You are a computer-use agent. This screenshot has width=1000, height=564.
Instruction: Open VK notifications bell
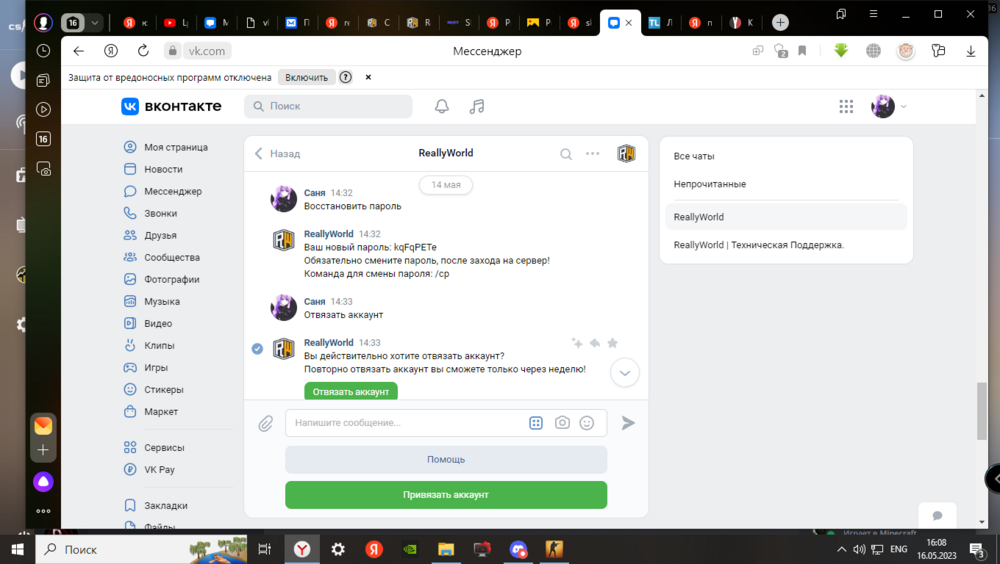(441, 107)
